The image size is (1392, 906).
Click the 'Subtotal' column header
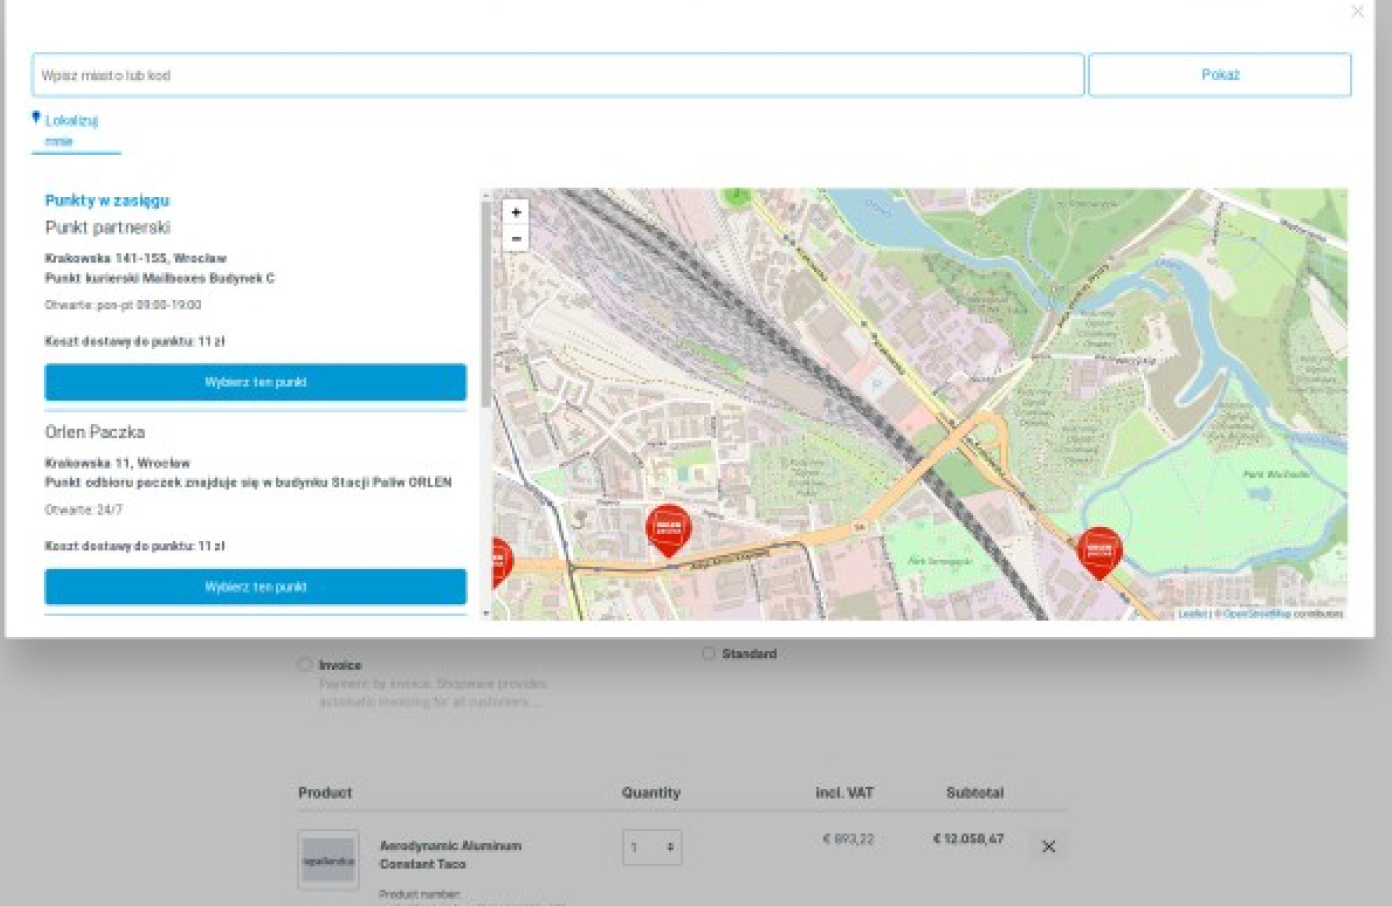(x=975, y=793)
